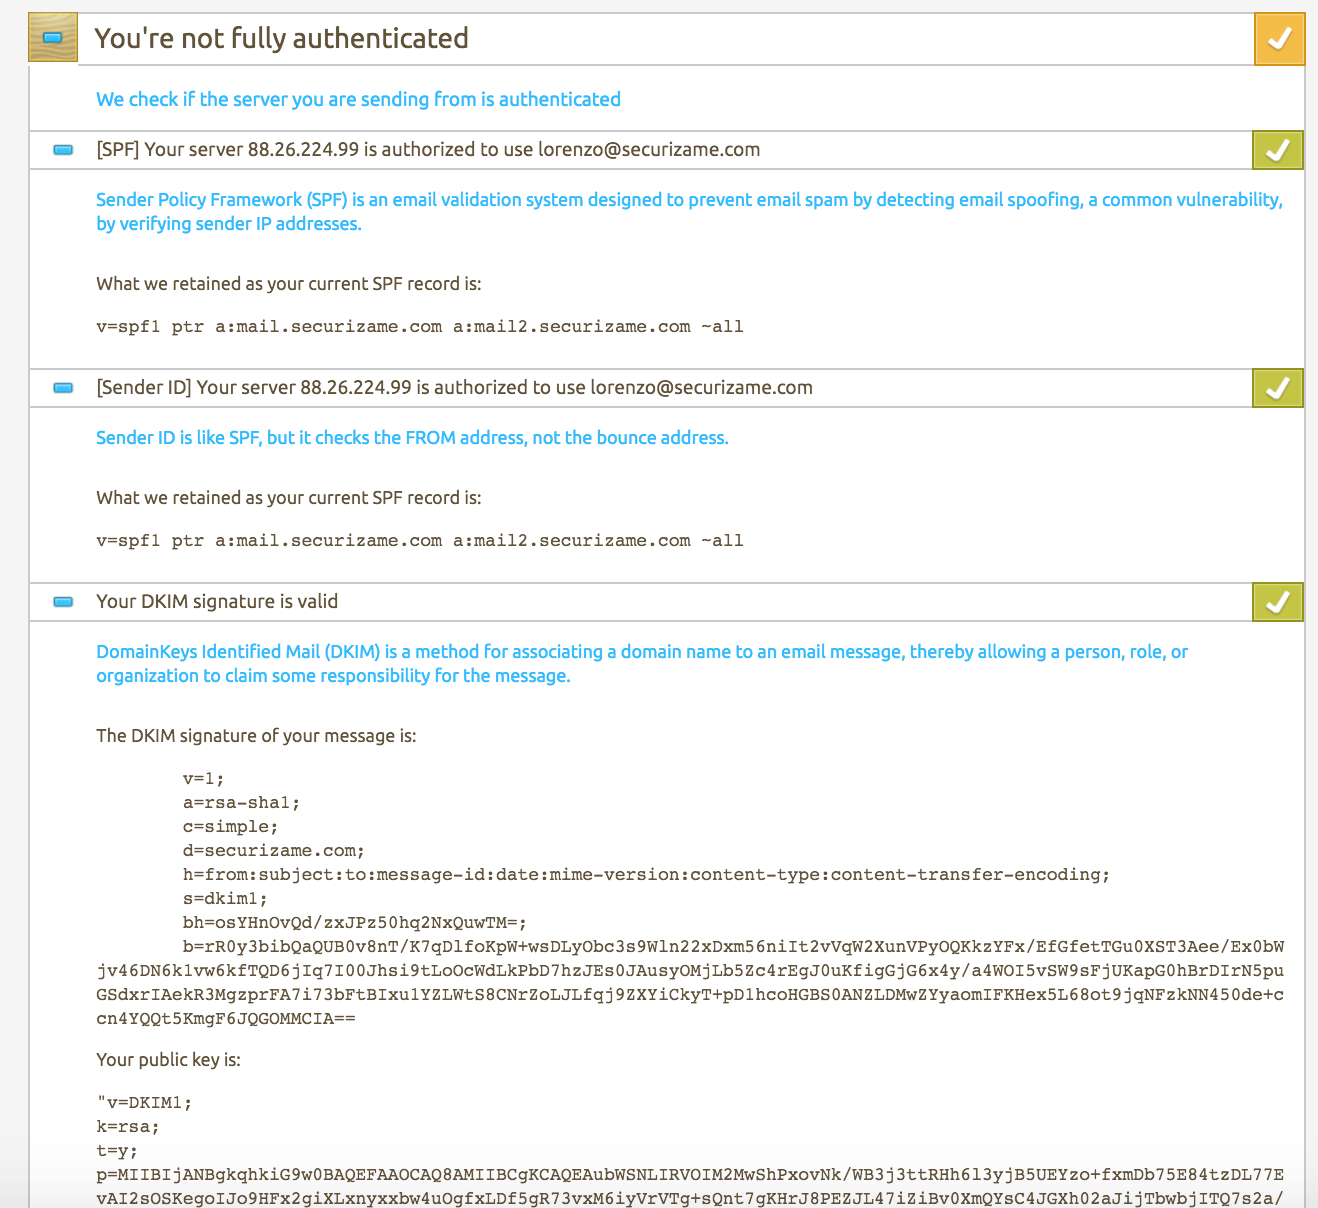Click the DomainKeys Identified Mail description
1318x1208 pixels.
[x=641, y=663]
